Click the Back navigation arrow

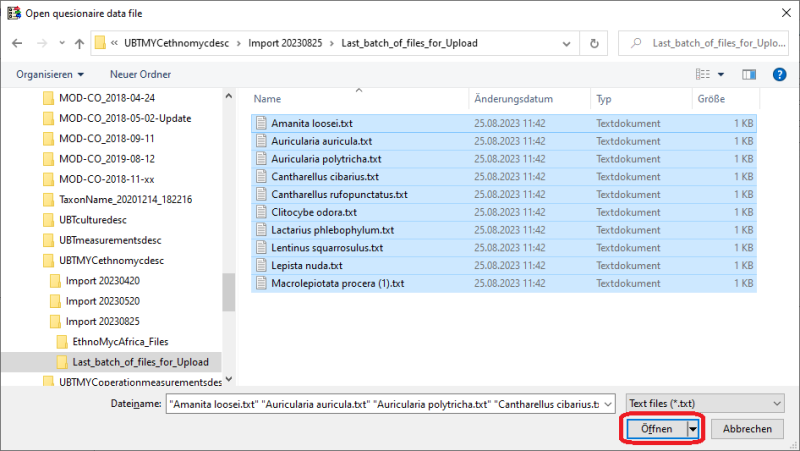tap(18, 44)
